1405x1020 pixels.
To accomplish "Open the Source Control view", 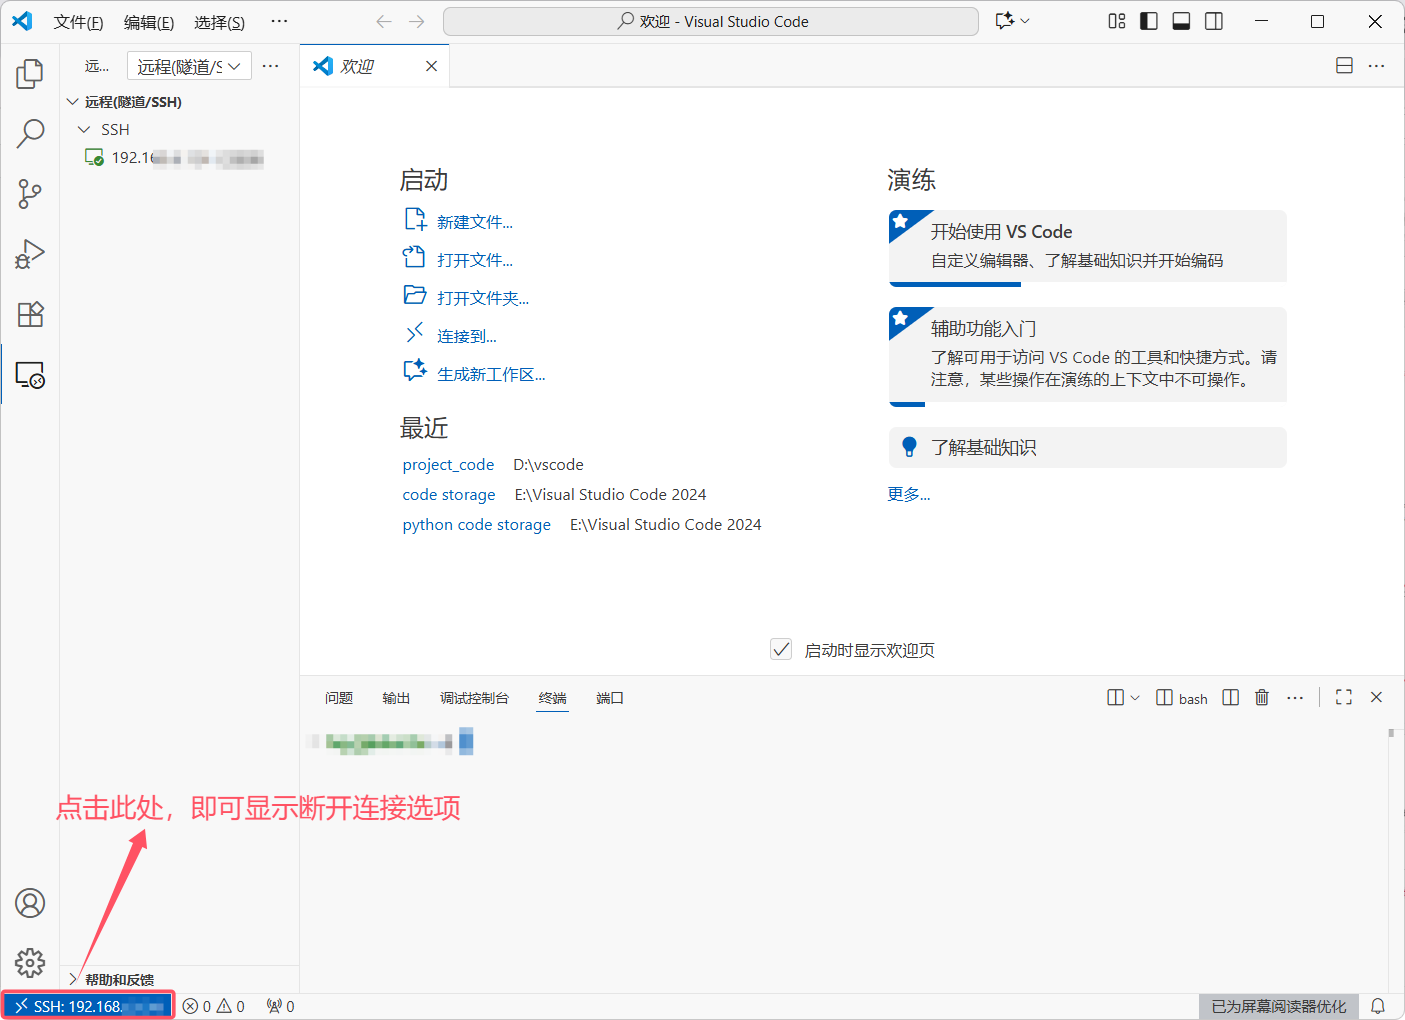I will click(30, 193).
